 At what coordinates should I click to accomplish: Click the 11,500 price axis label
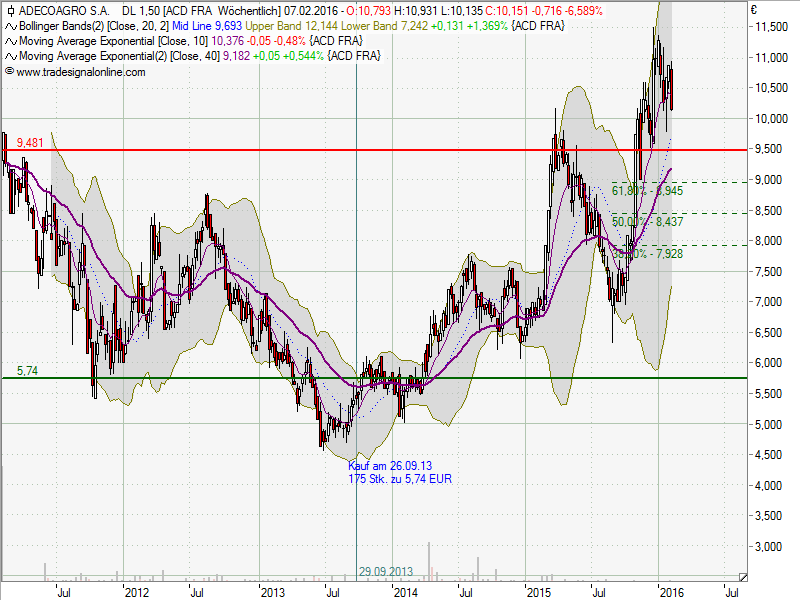(771, 27)
